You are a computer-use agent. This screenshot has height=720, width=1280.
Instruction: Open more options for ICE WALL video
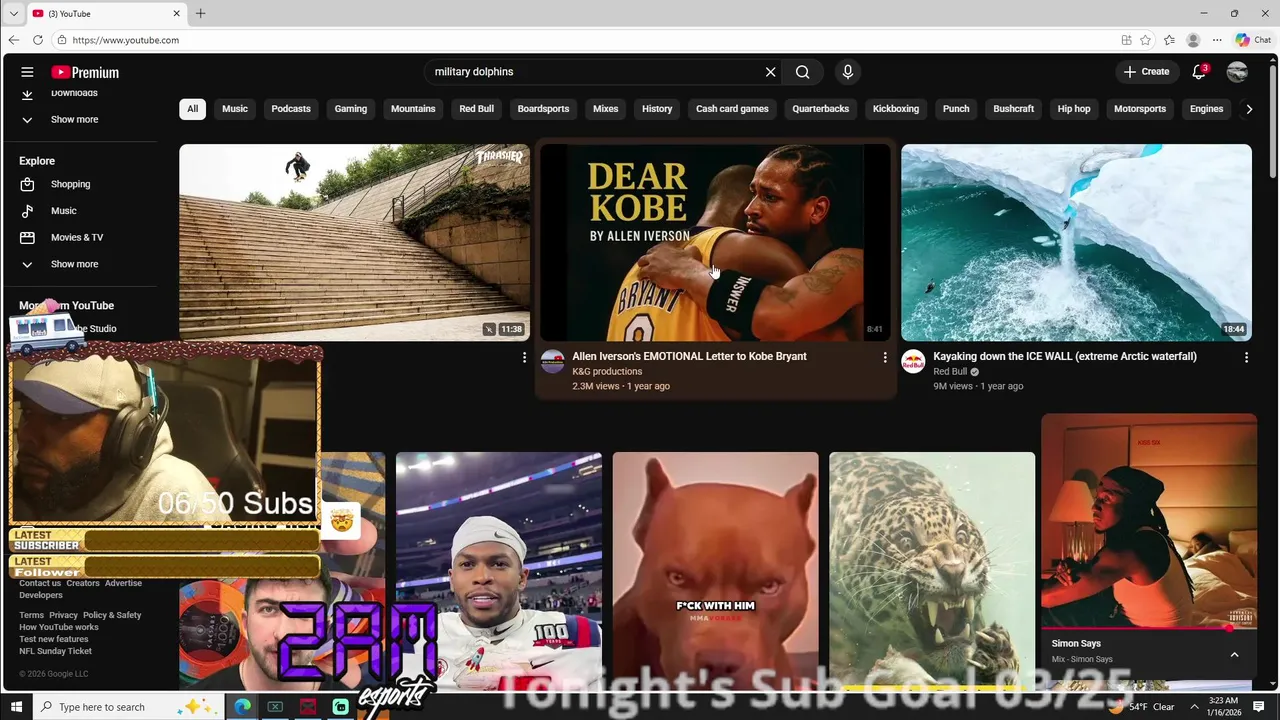tap(1246, 357)
